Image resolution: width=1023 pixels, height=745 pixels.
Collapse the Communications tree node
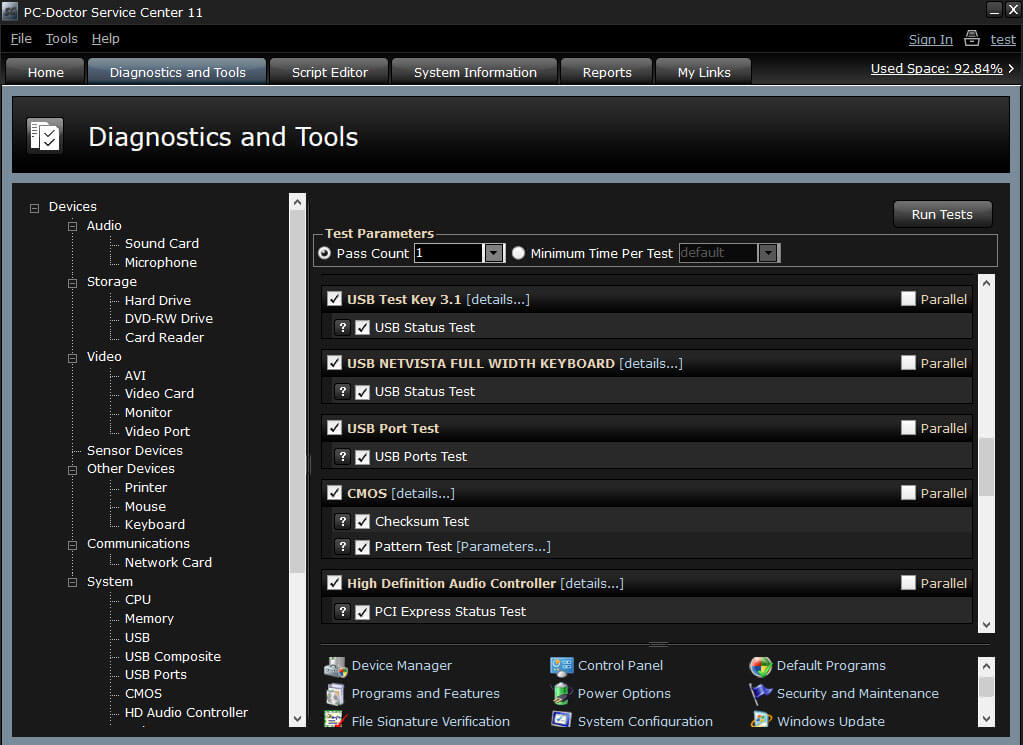click(x=72, y=545)
